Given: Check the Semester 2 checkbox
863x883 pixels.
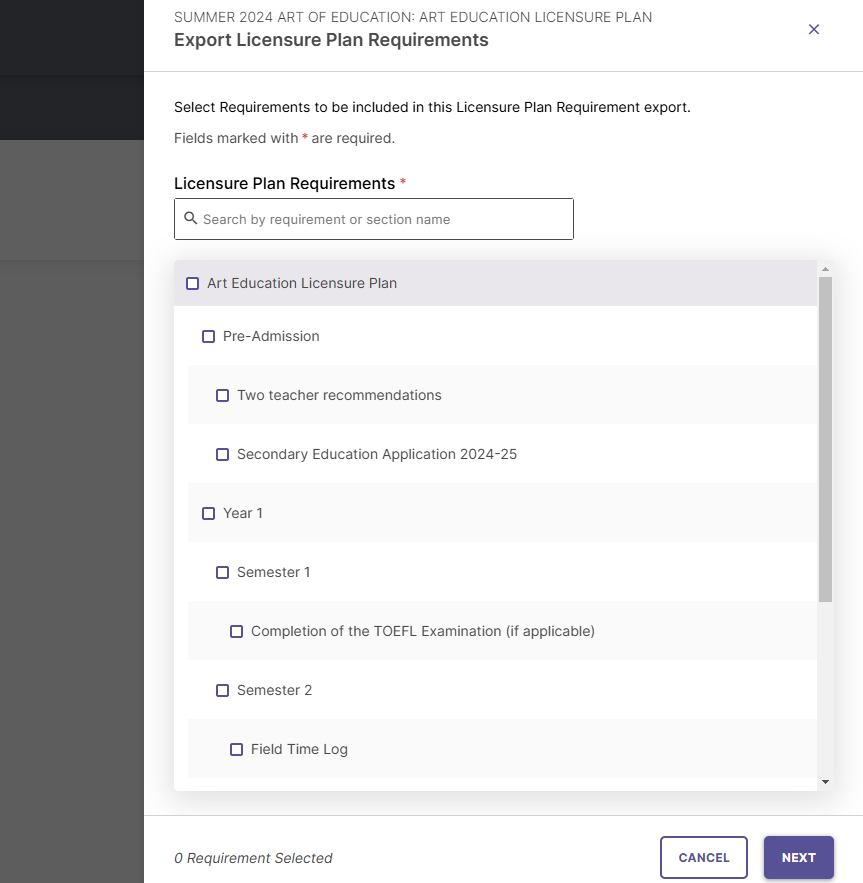Looking at the screenshot, I should tap(223, 690).
